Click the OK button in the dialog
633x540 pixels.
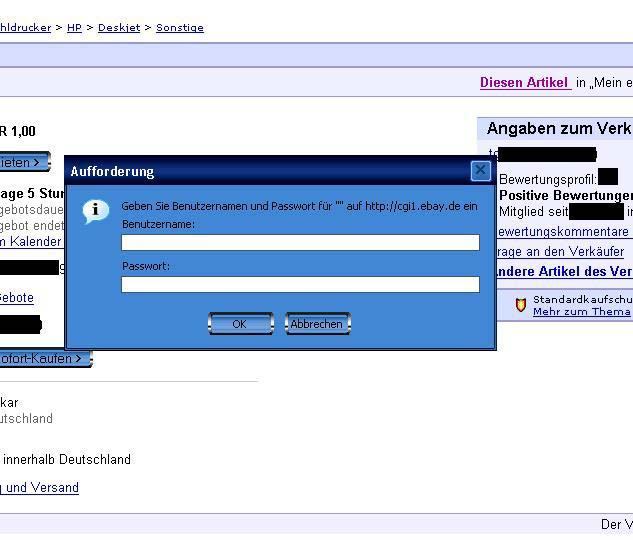(241, 324)
